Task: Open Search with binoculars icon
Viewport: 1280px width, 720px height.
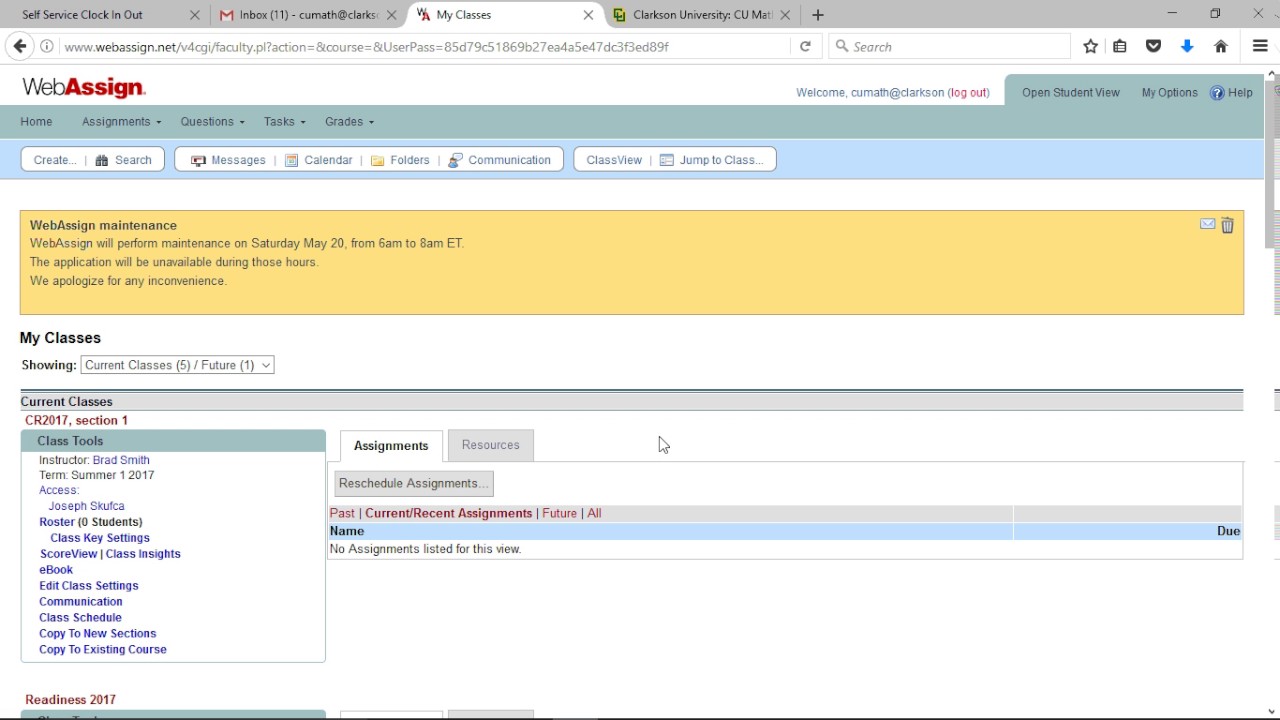Action: [x=123, y=160]
